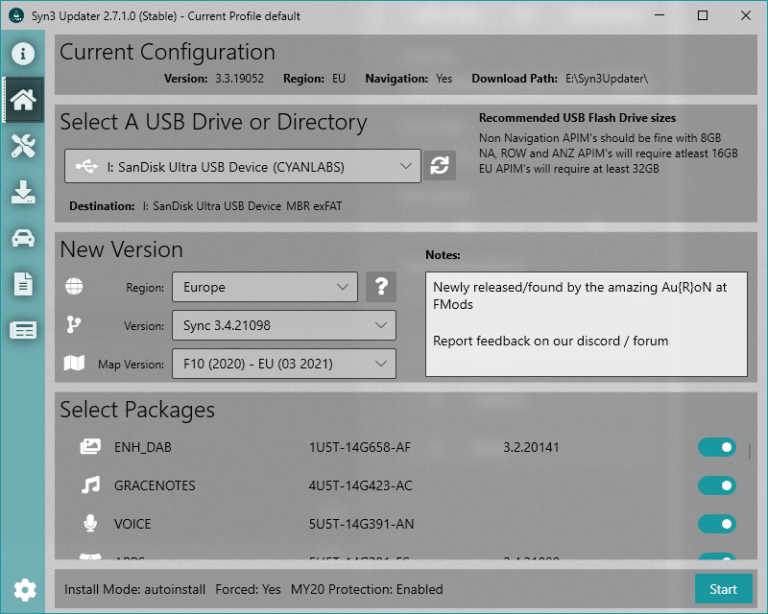
Task: Open the Version dropdown Sync 3.4.21098
Action: pos(284,325)
